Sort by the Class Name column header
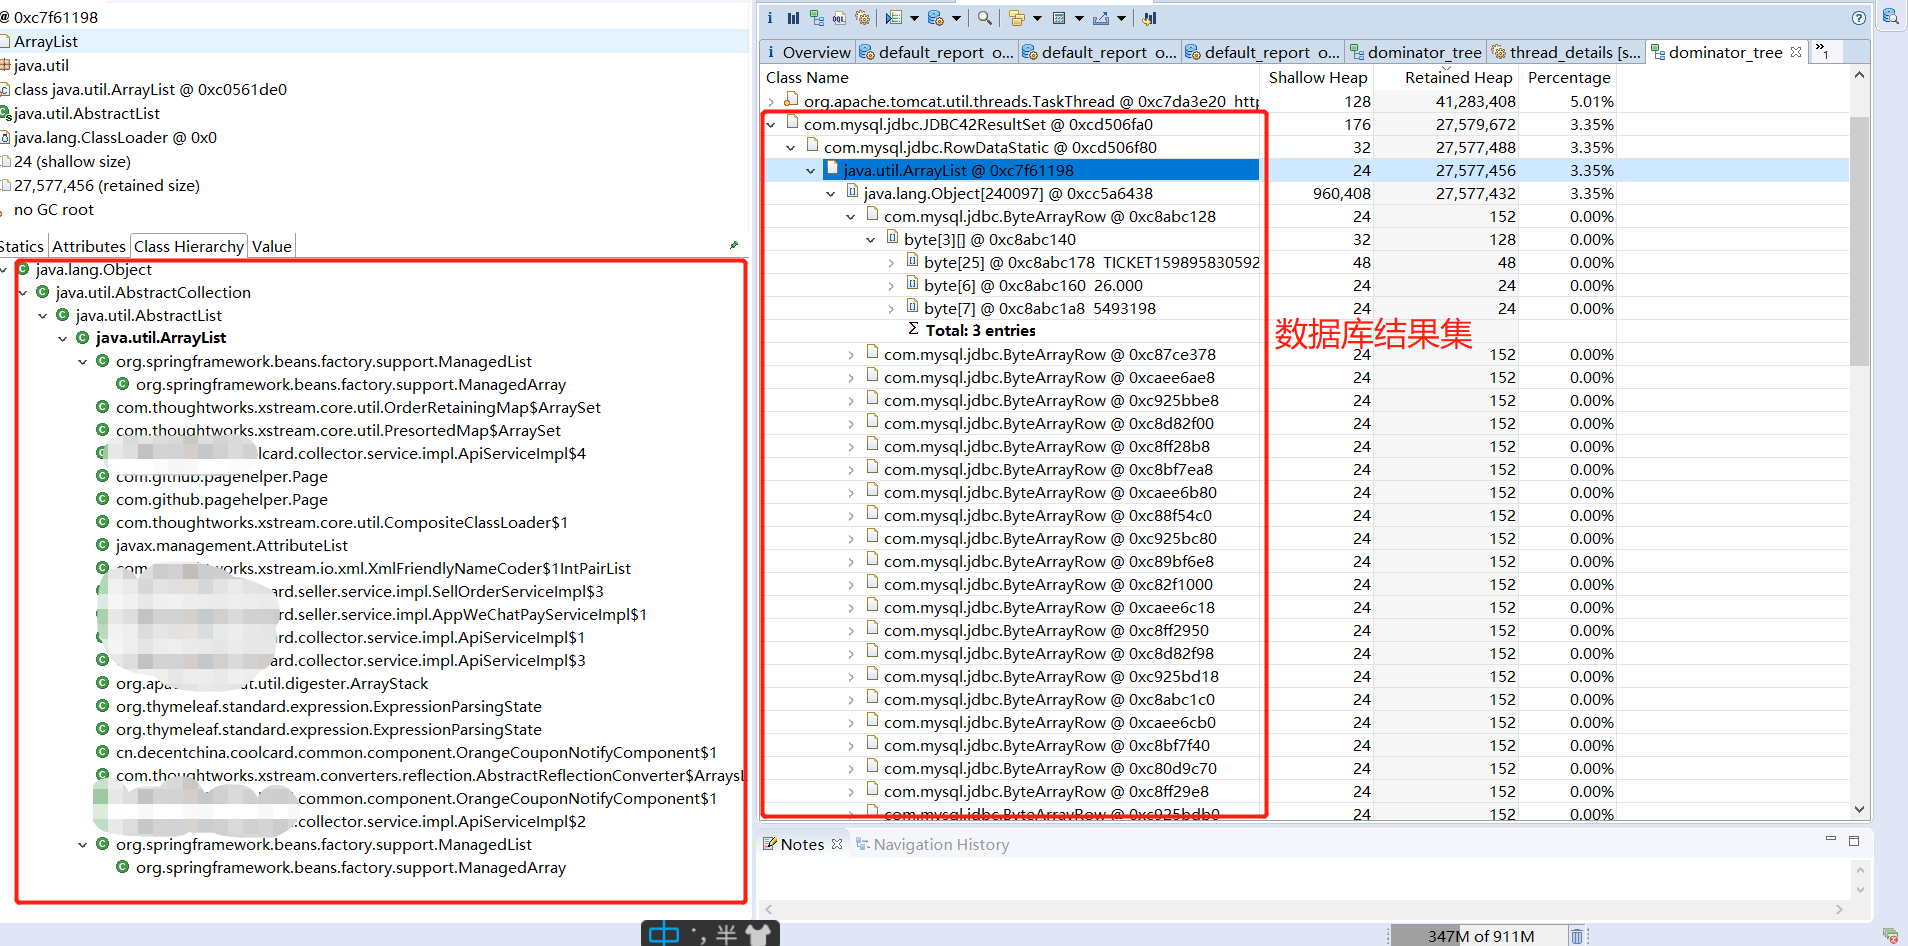 pyautogui.click(x=1010, y=77)
